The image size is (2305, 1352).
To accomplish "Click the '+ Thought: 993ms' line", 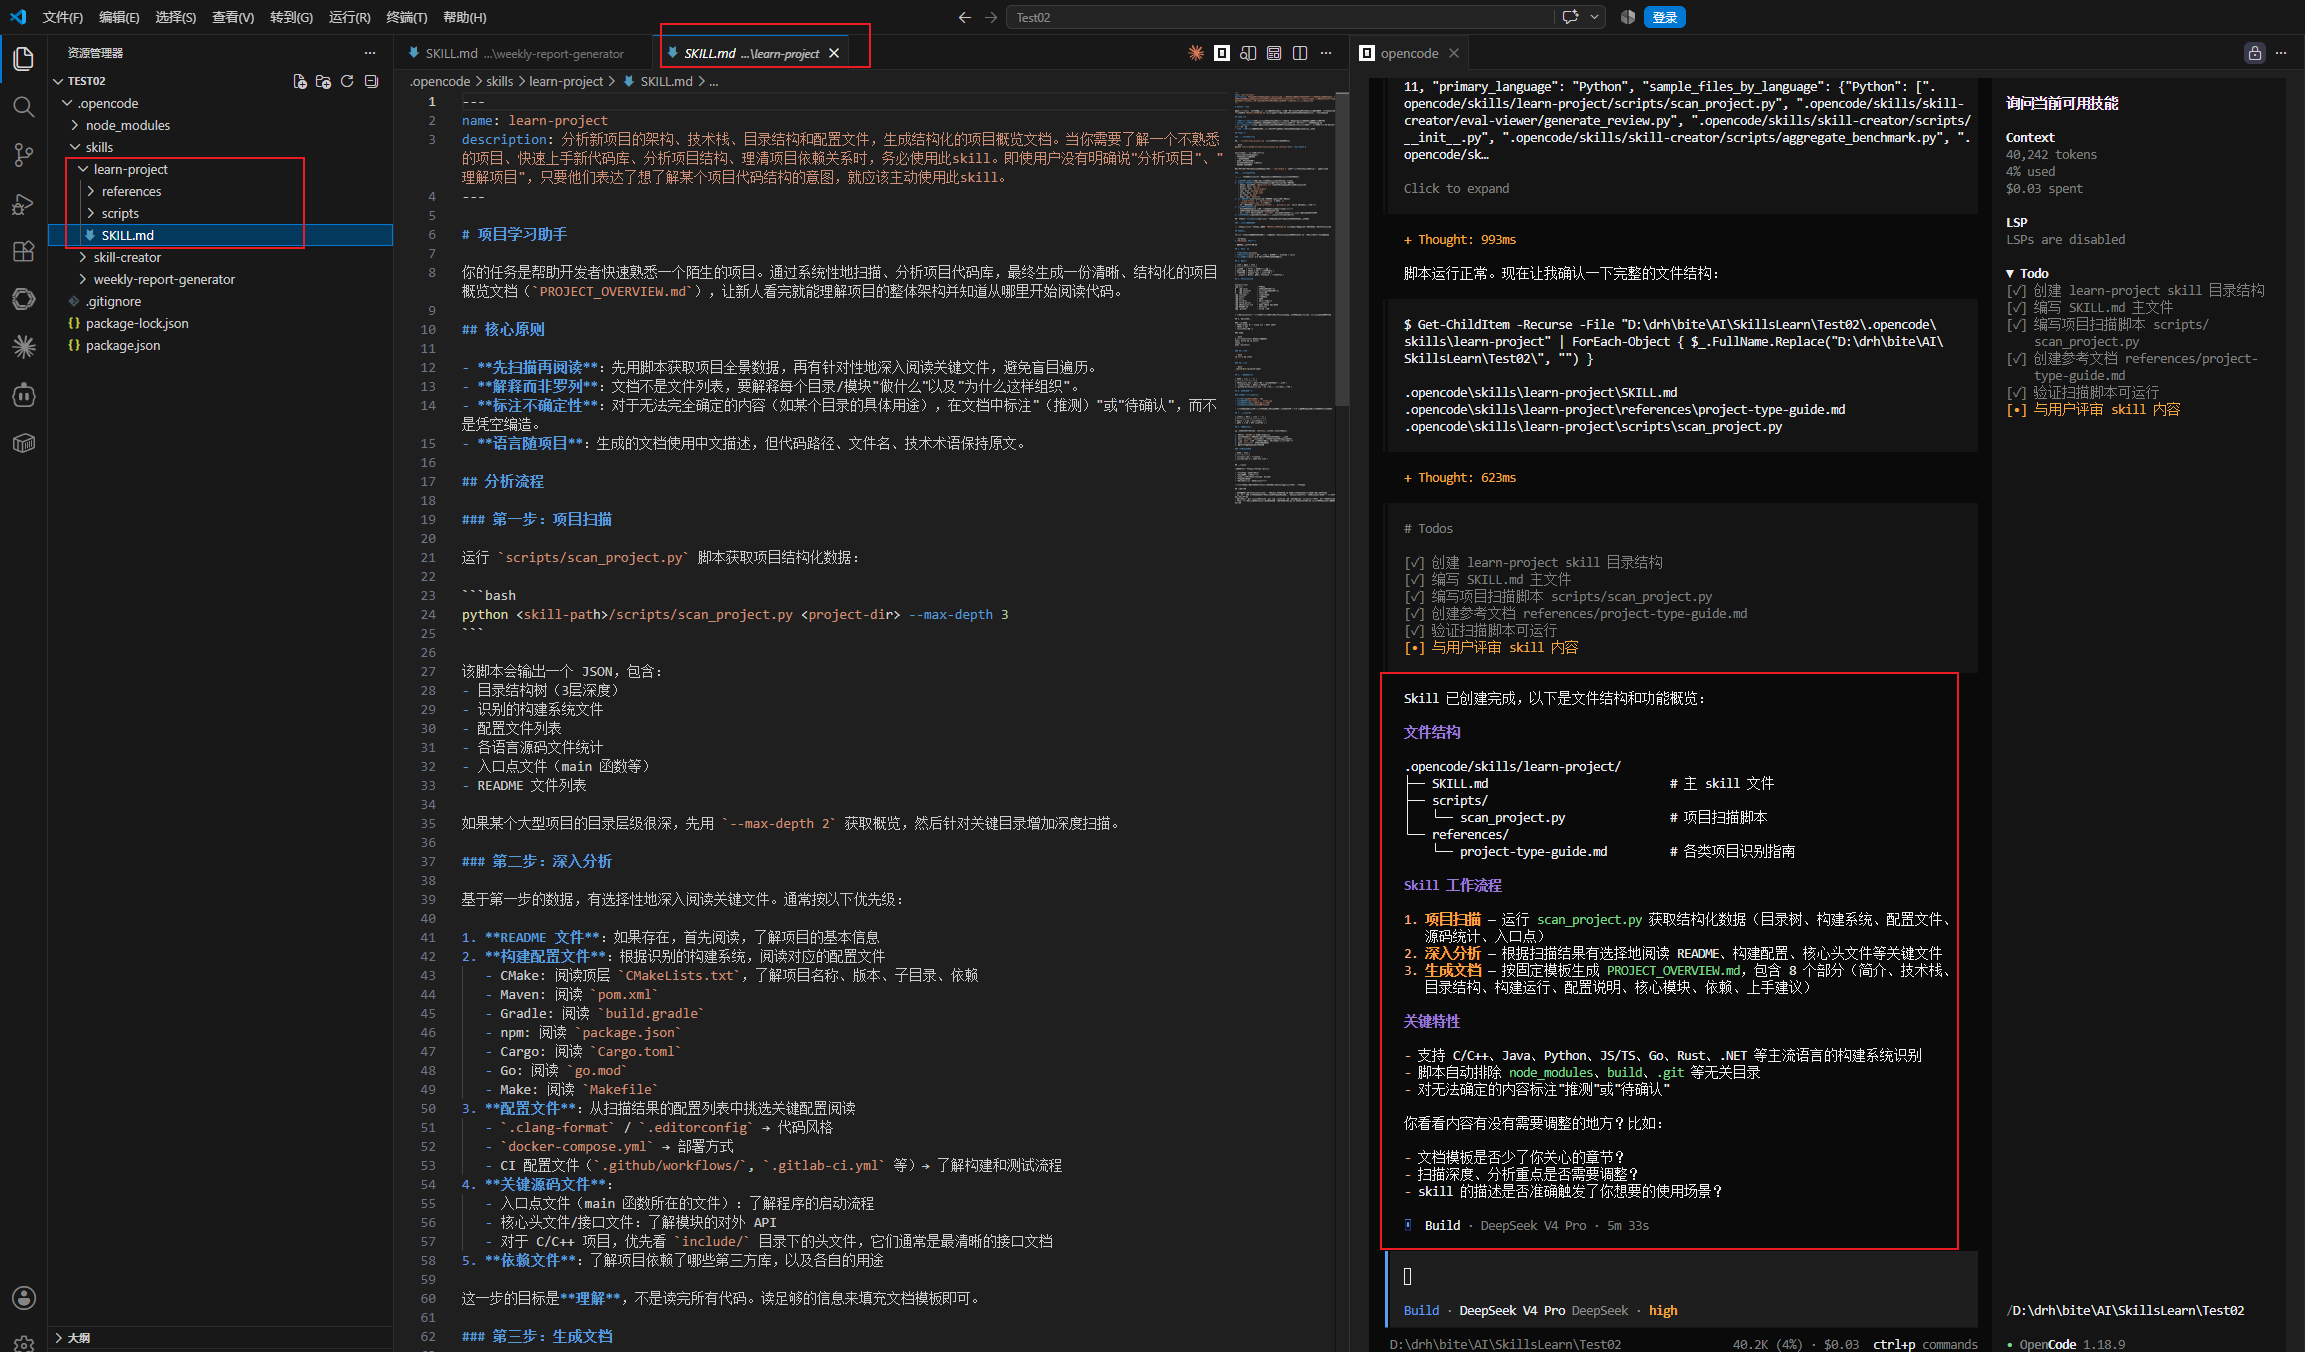I will coord(1460,239).
